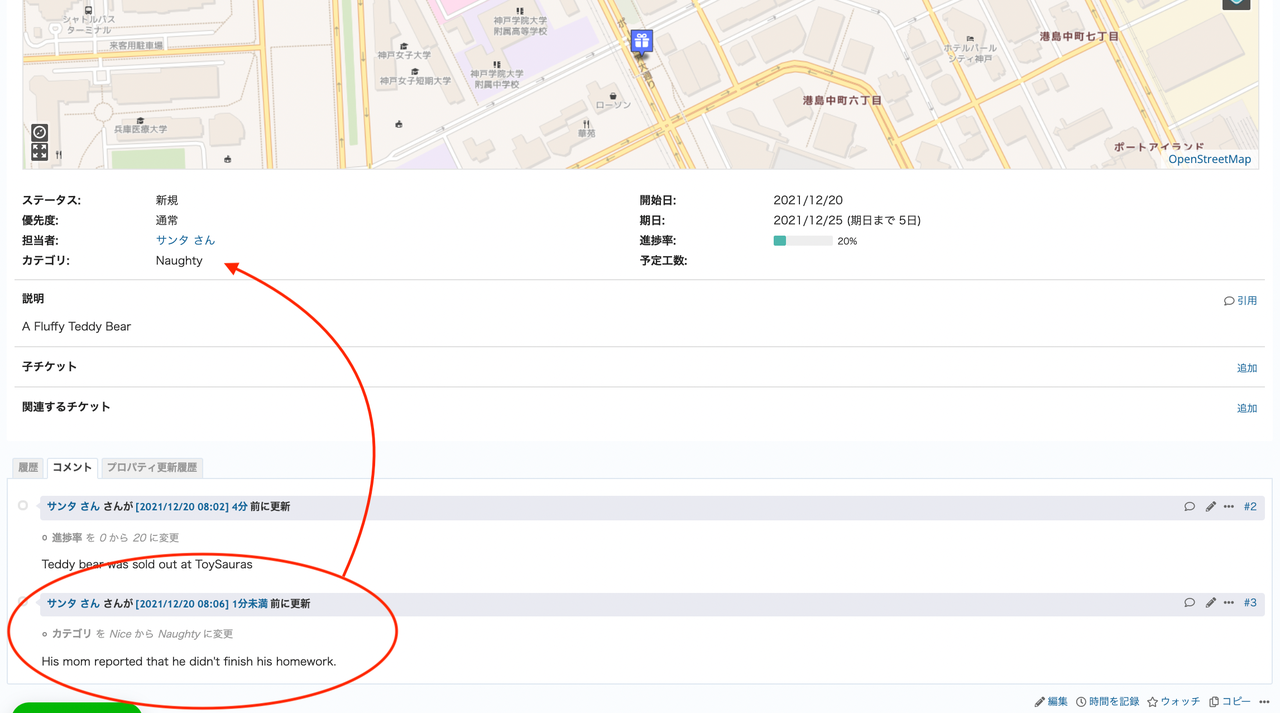Open assignee サンタ さん profile link
The image size is (1280, 713).
[x=185, y=240]
